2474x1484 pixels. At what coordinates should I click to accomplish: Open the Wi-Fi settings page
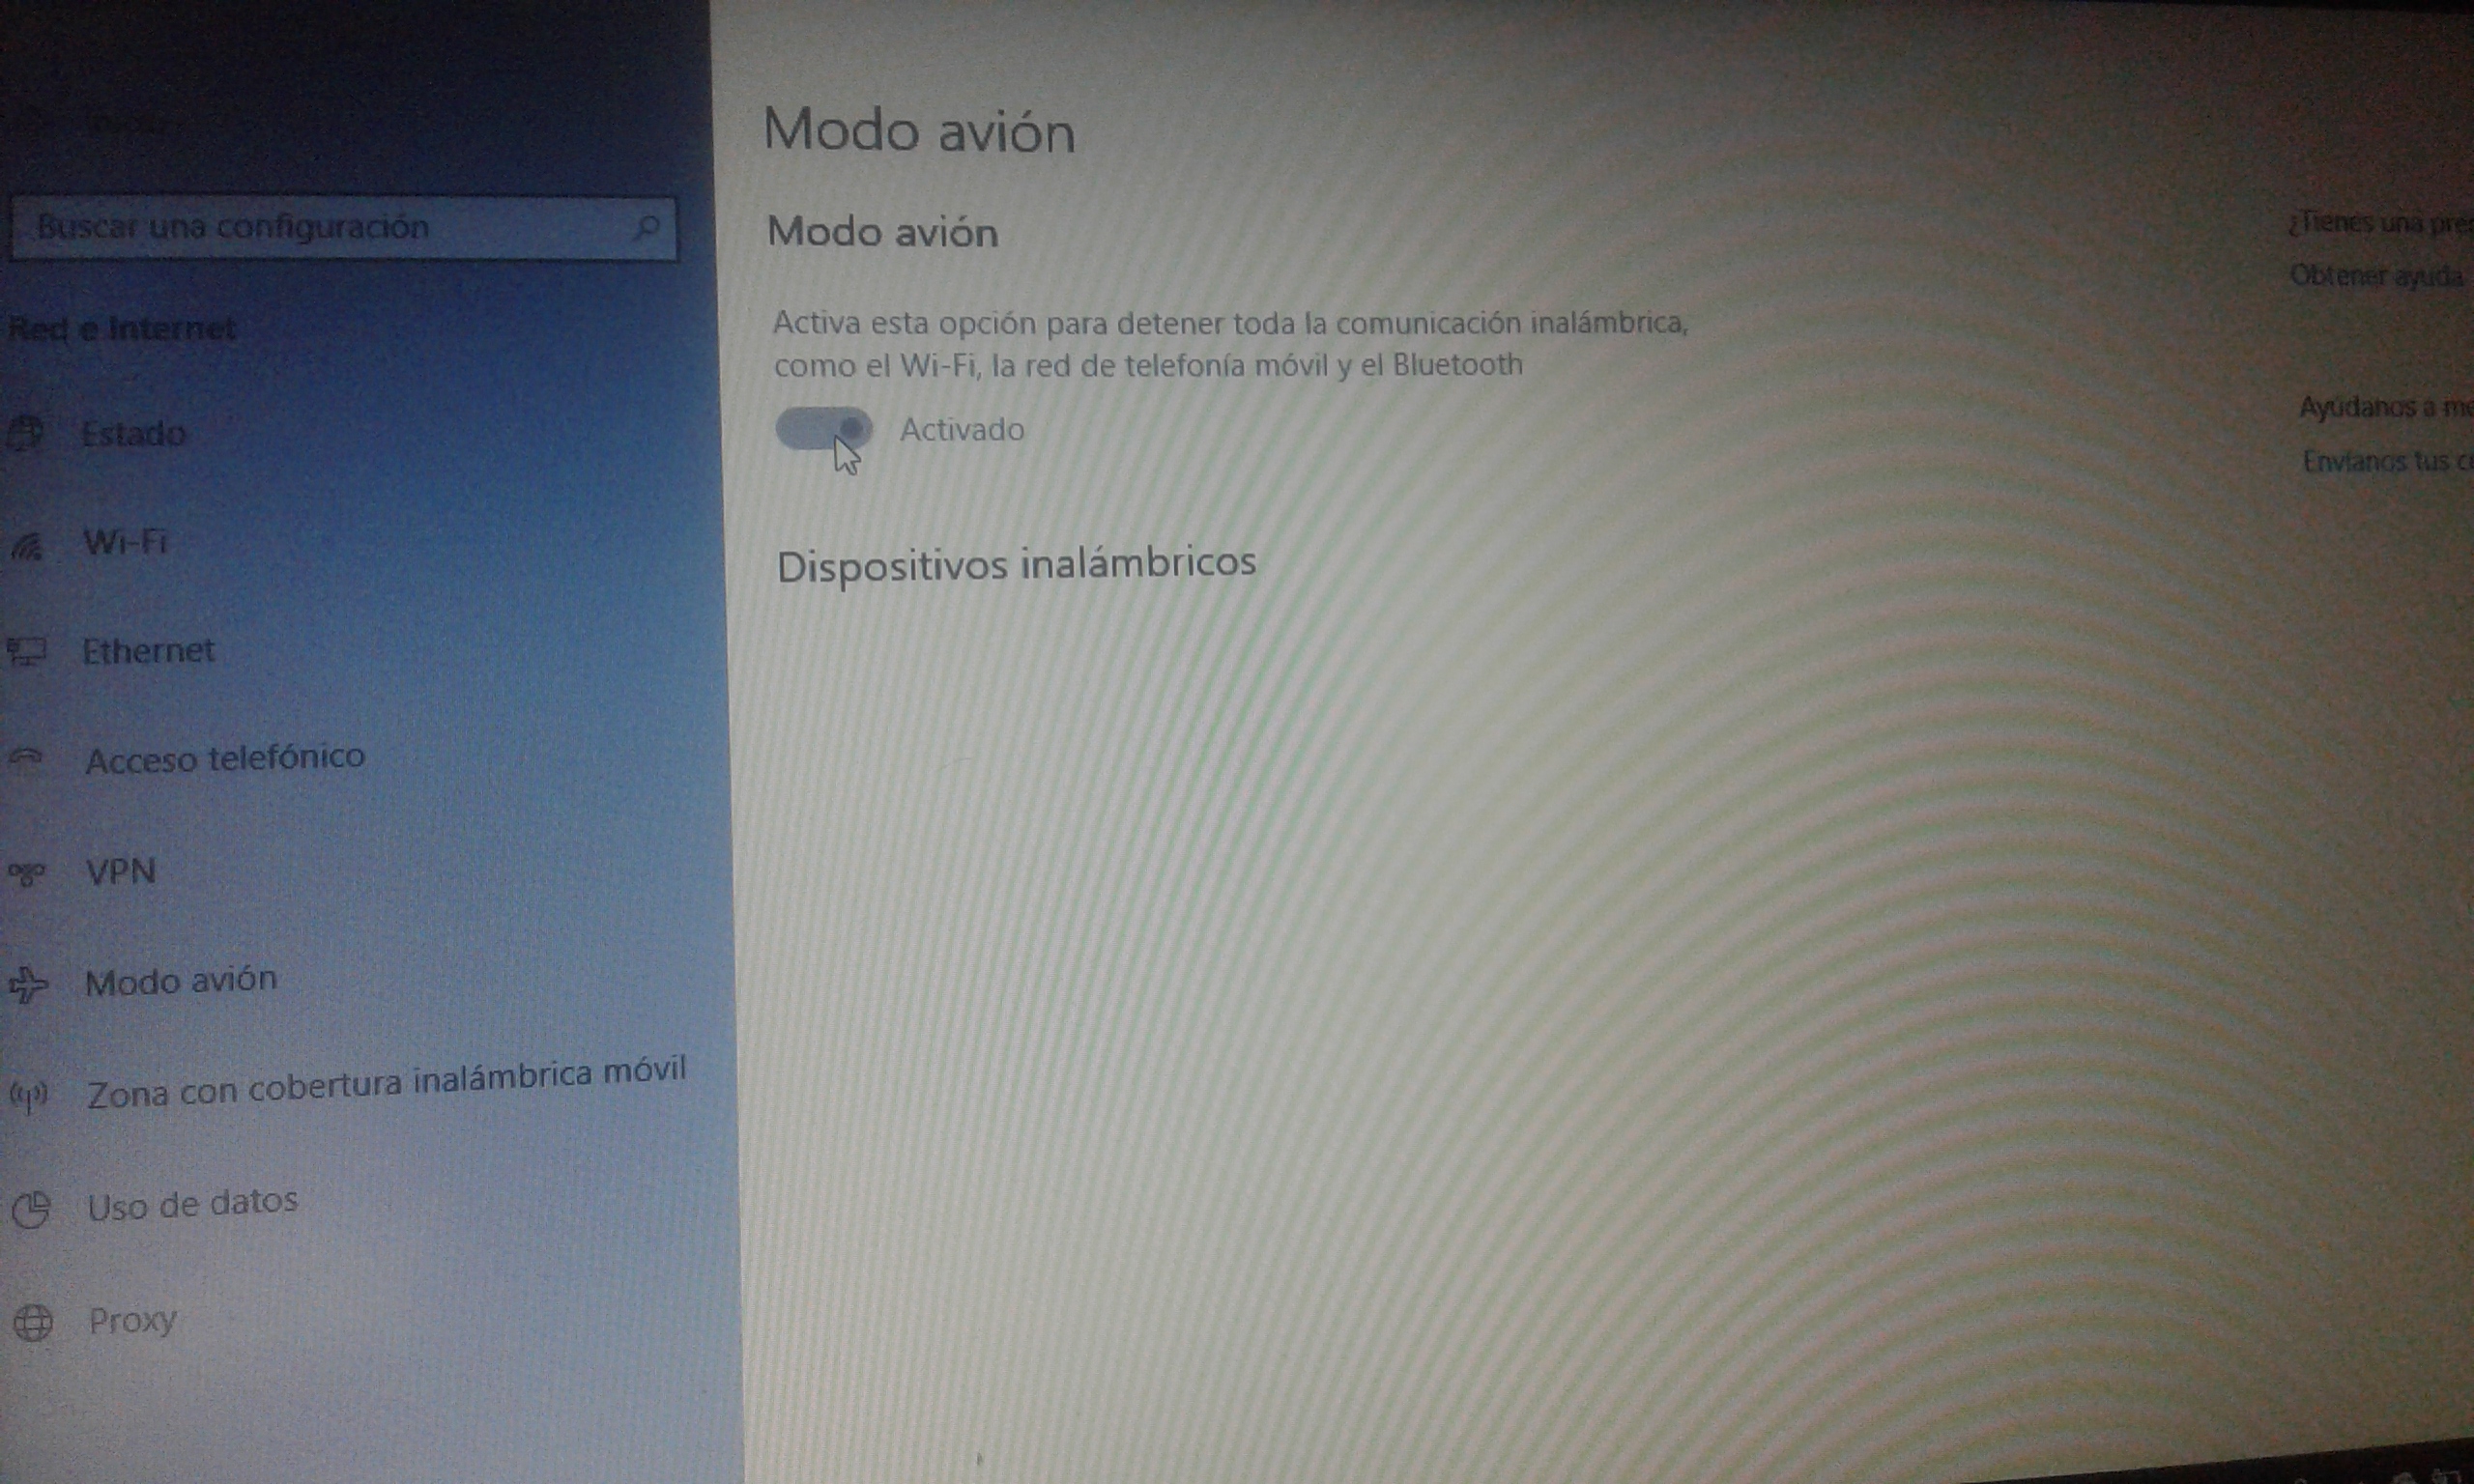pos(125,543)
